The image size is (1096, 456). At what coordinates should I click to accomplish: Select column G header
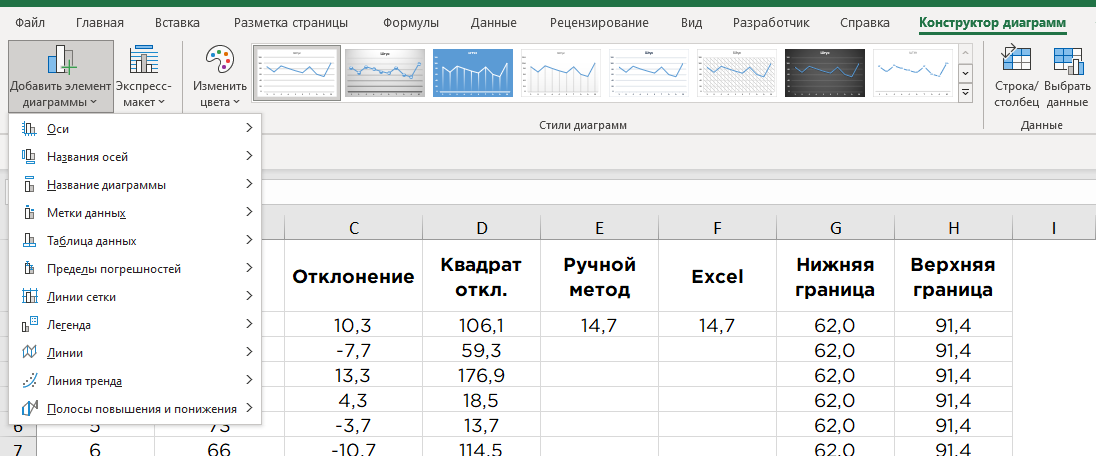835,228
